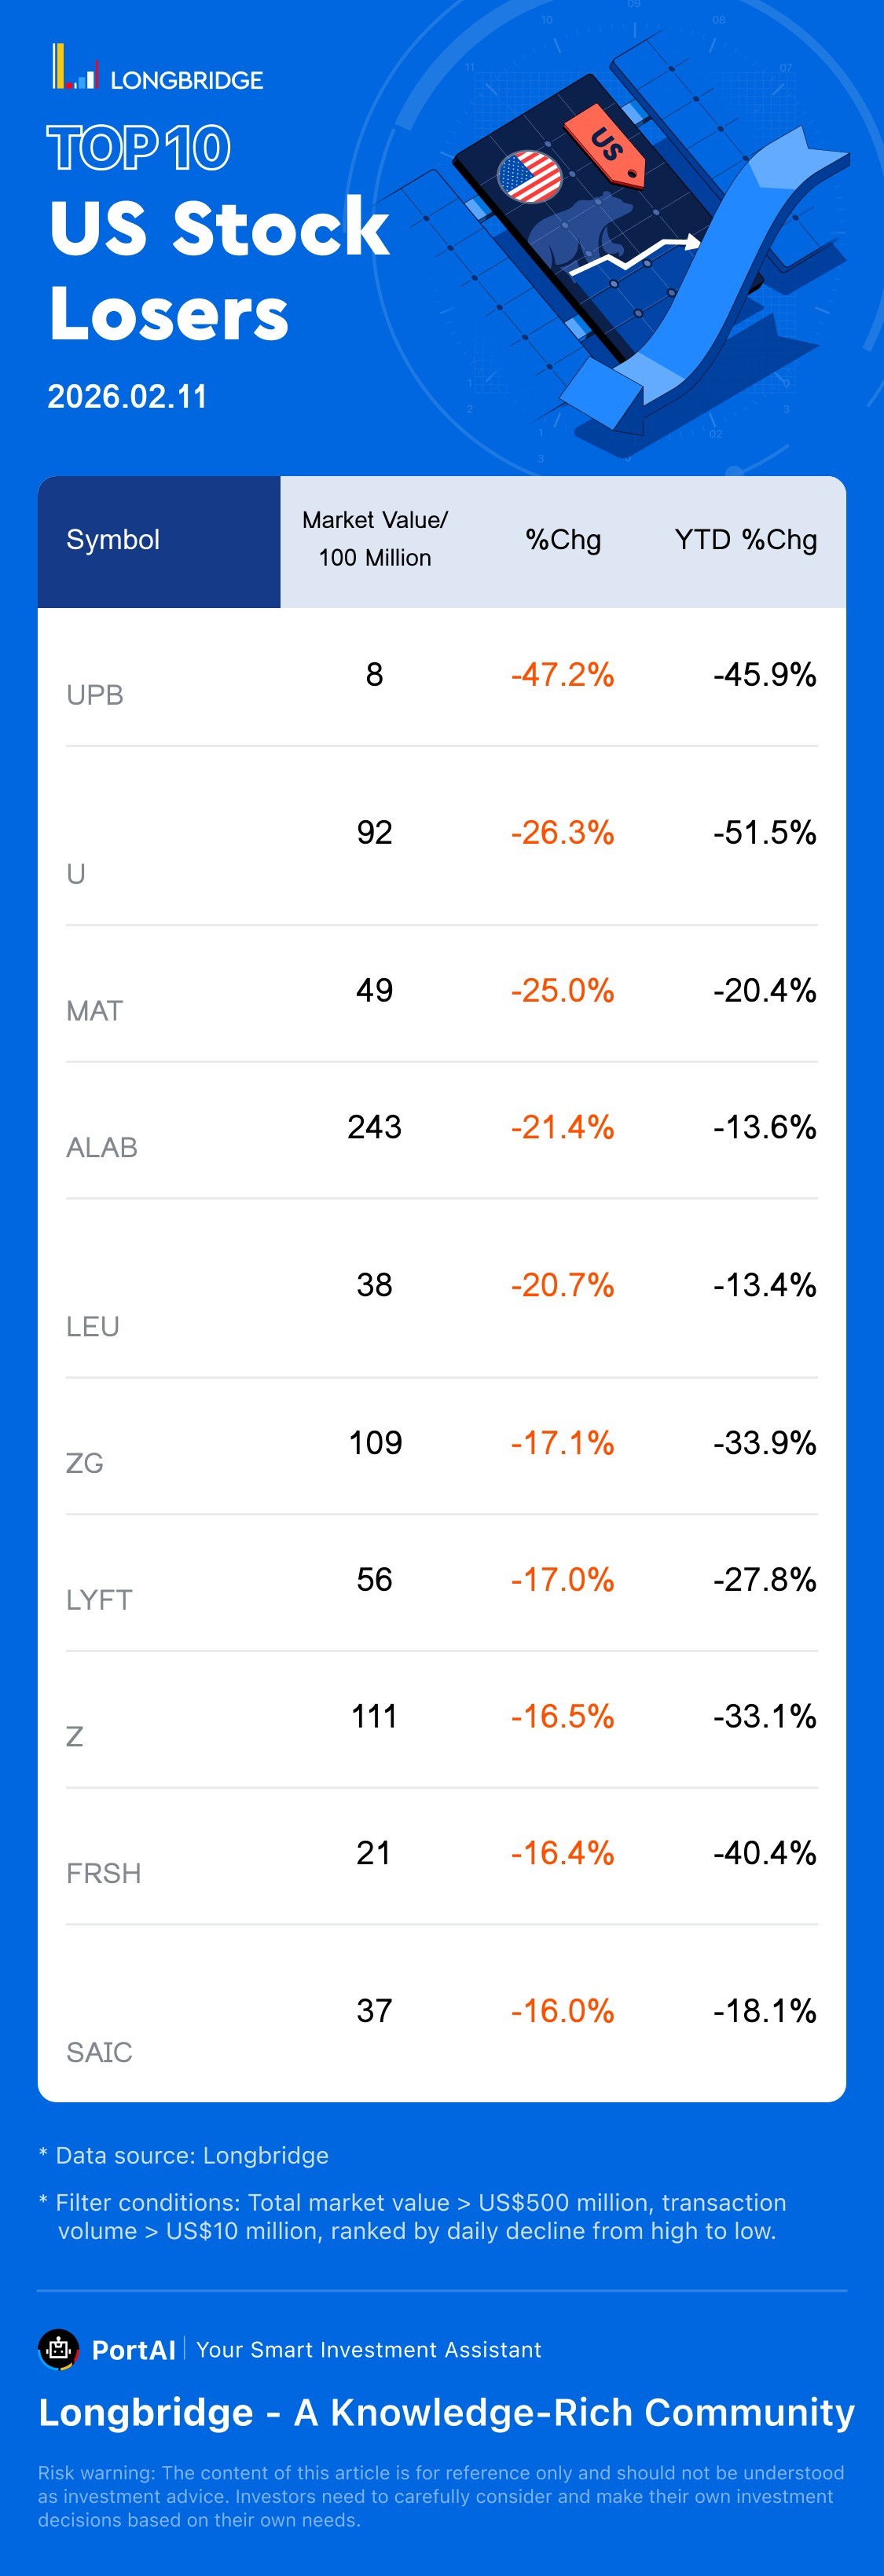
Task: Click the TOP 10 title heading
Action: click(139, 148)
